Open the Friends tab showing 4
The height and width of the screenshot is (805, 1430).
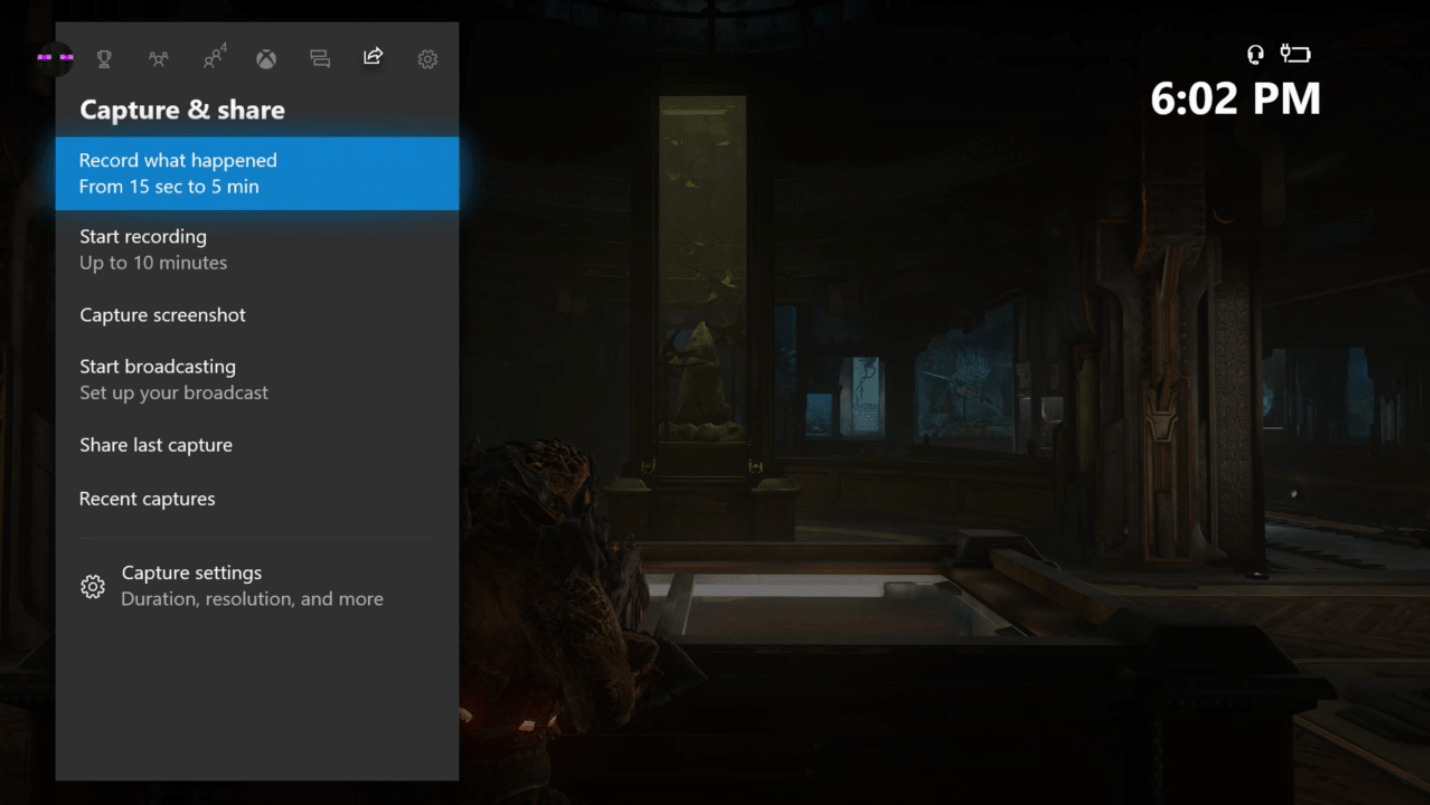pyautogui.click(x=214, y=57)
